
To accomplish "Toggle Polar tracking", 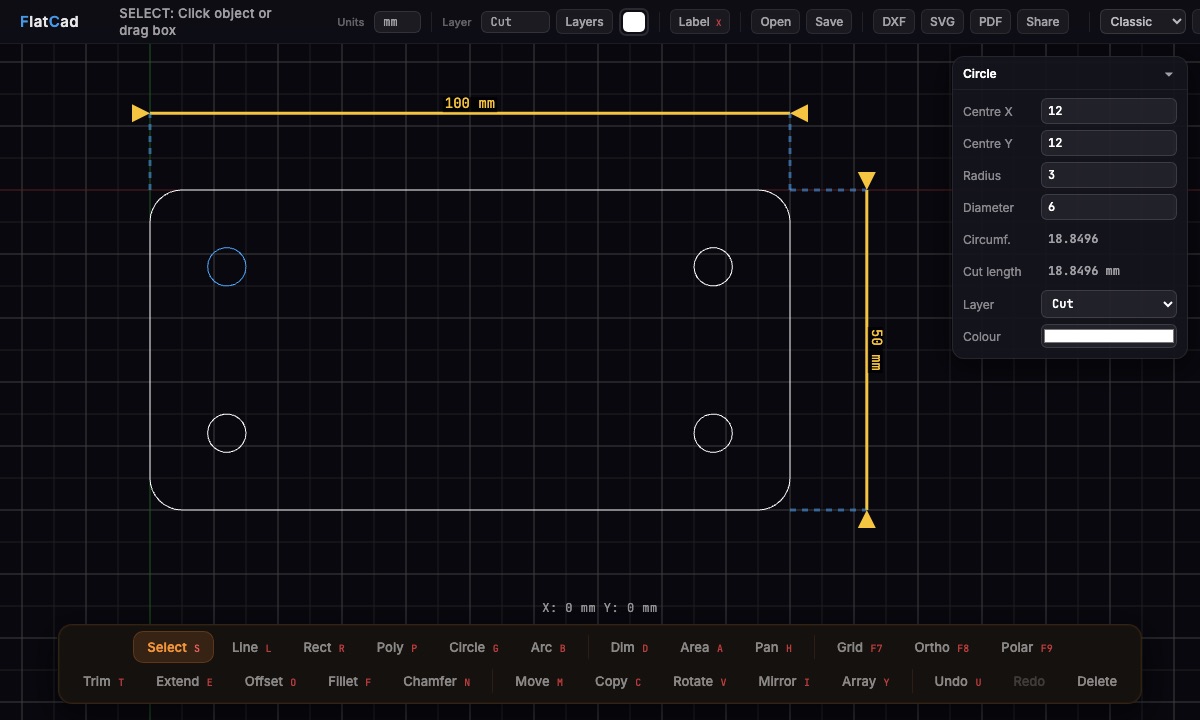I will (1026, 647).
